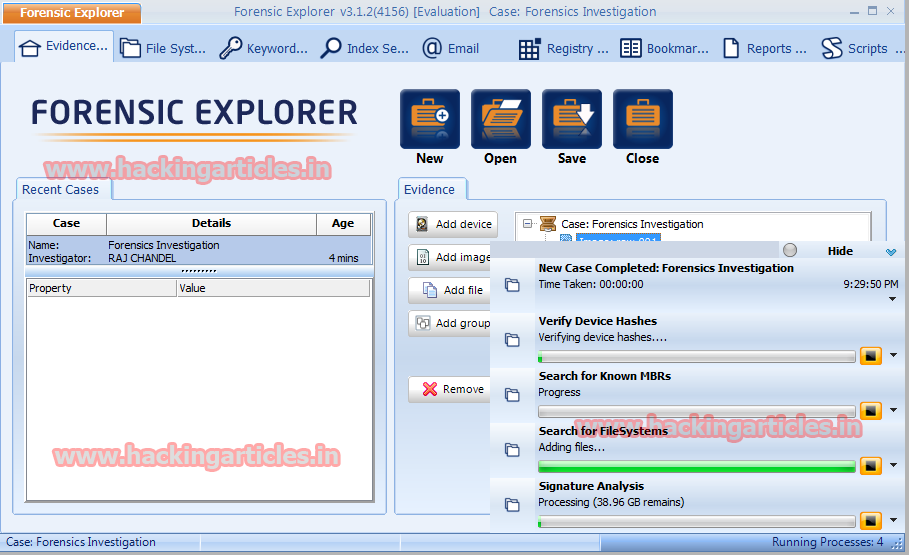
Task: Click the New case briefcase icon
Action: pos(430,119)
